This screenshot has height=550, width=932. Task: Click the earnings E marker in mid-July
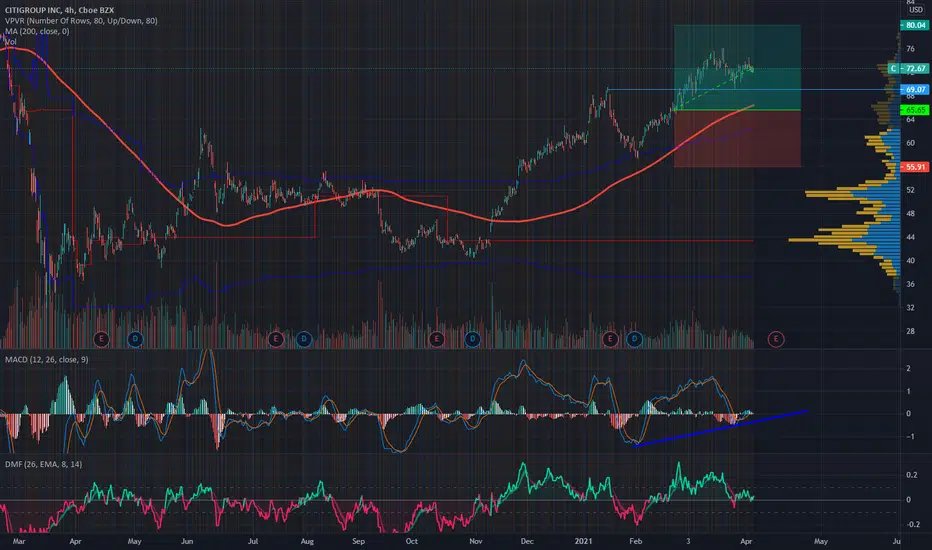[x=275, y=339]
